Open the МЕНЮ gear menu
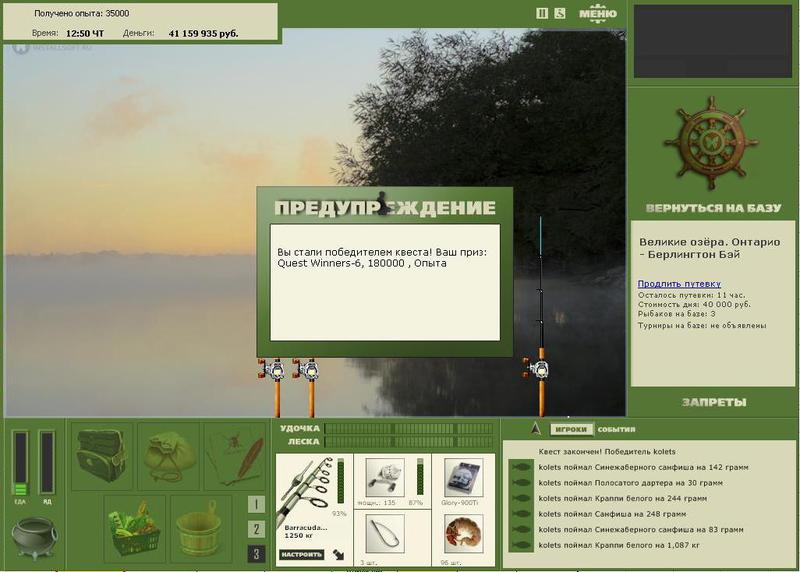 (x=597, y=12)
